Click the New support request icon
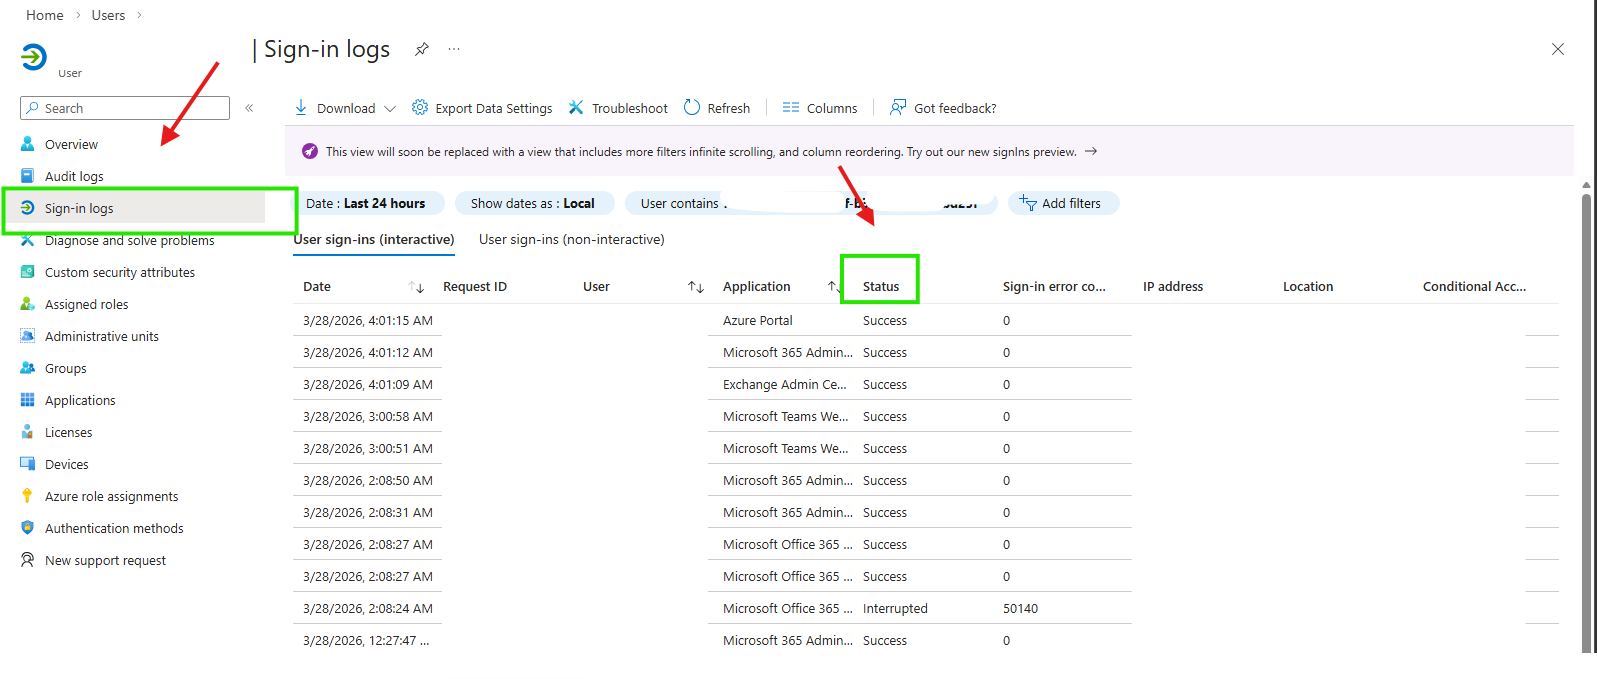 click(x=28, y=560)
